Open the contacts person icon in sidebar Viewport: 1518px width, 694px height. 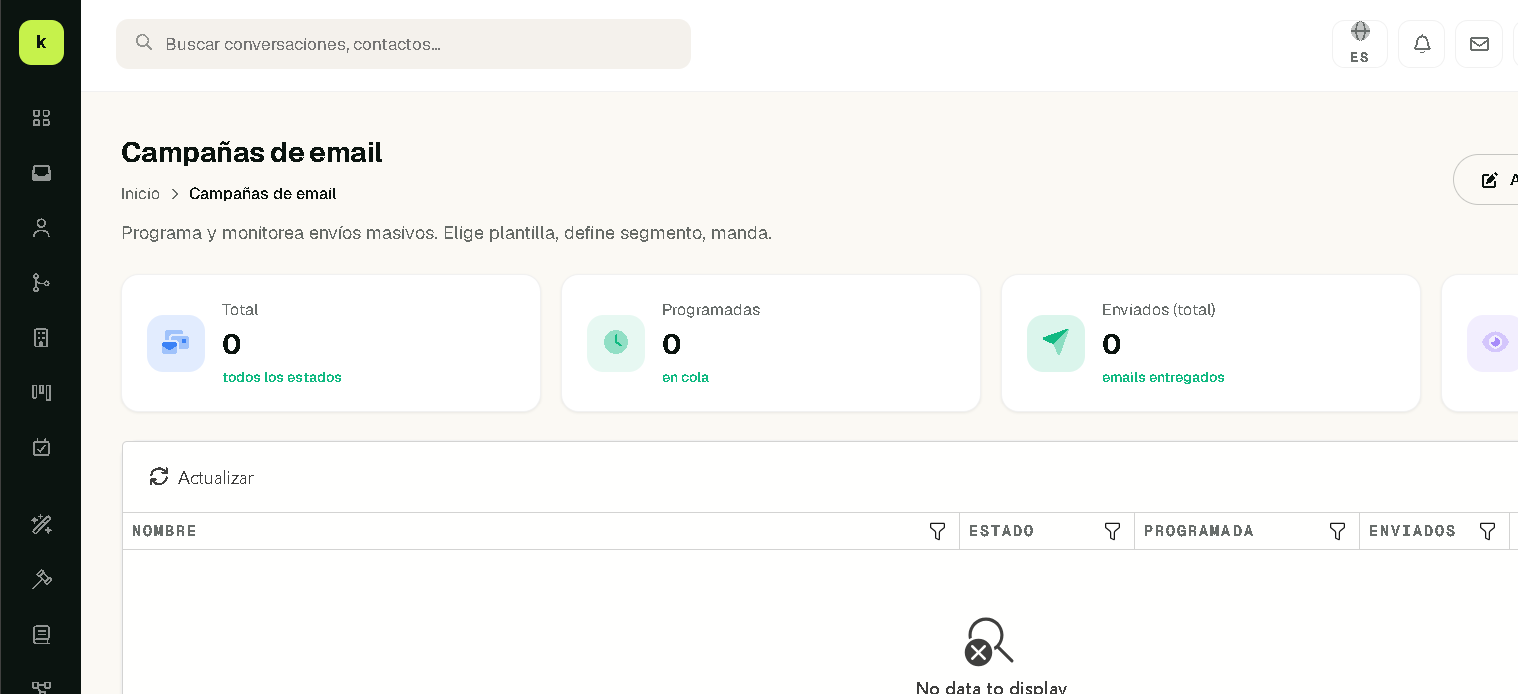[41, 228]
